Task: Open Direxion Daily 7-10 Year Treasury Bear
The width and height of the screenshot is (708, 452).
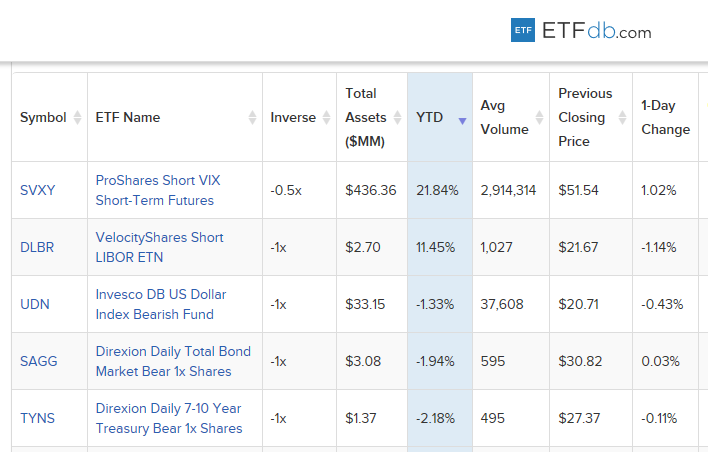Action: pos(169,418)
